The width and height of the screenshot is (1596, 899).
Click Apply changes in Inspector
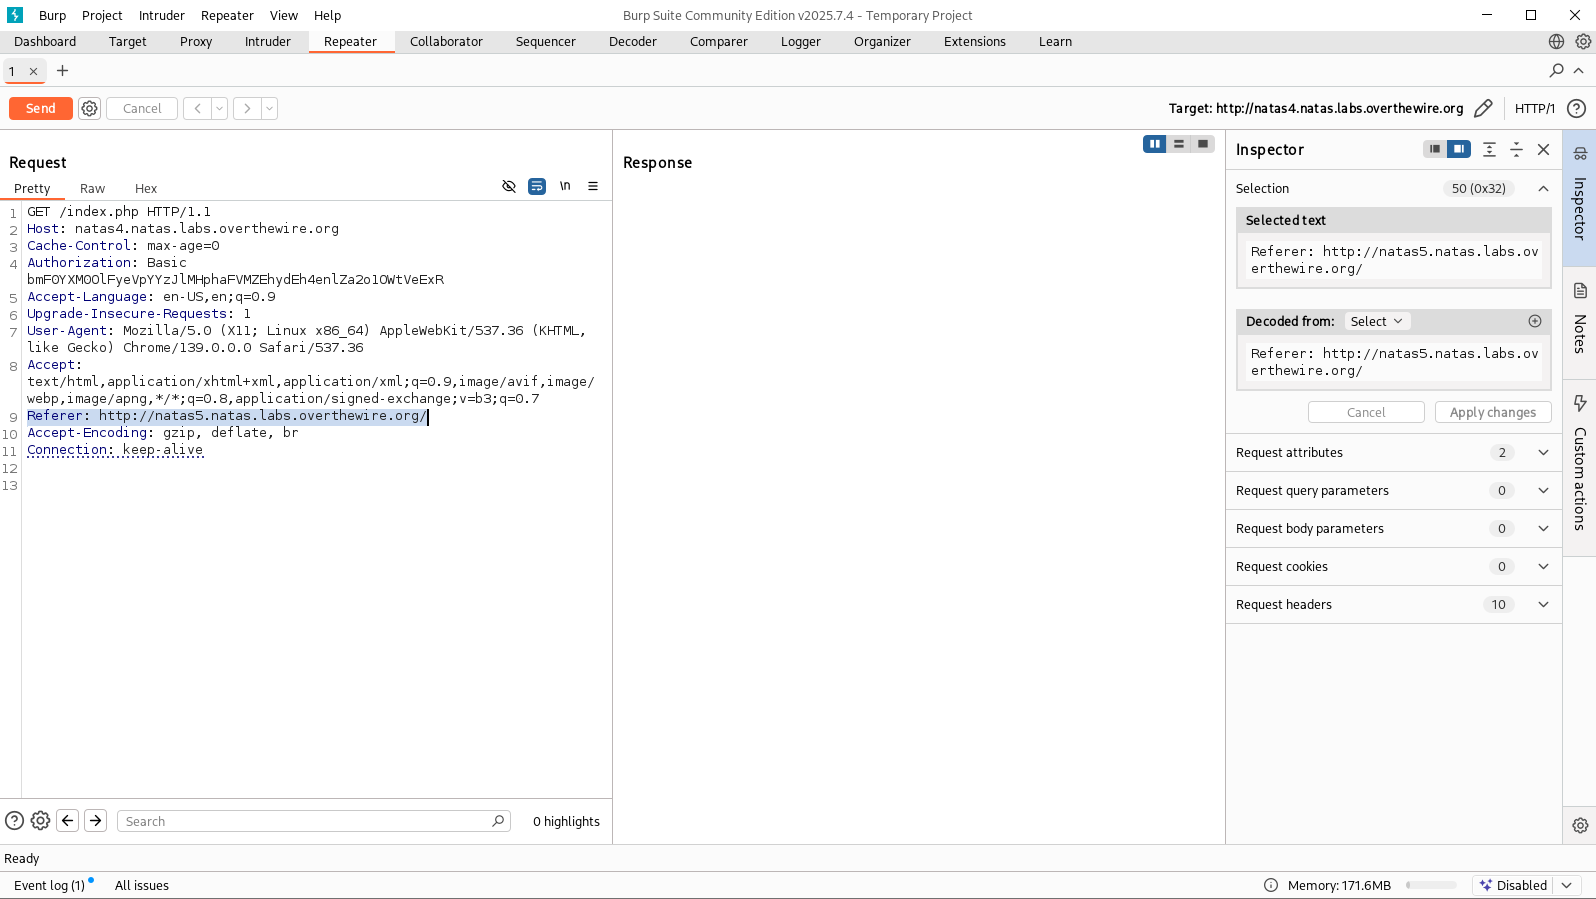(x=1492, y=412)
